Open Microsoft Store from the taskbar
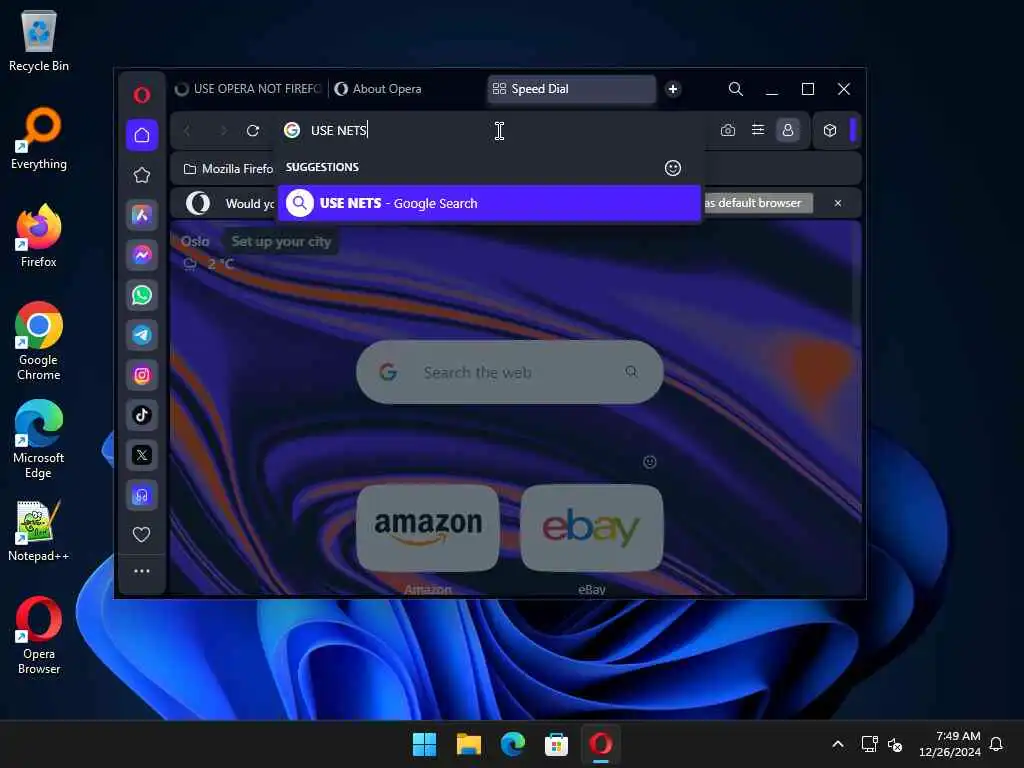The image size is (1024, 768). [556, 744]
